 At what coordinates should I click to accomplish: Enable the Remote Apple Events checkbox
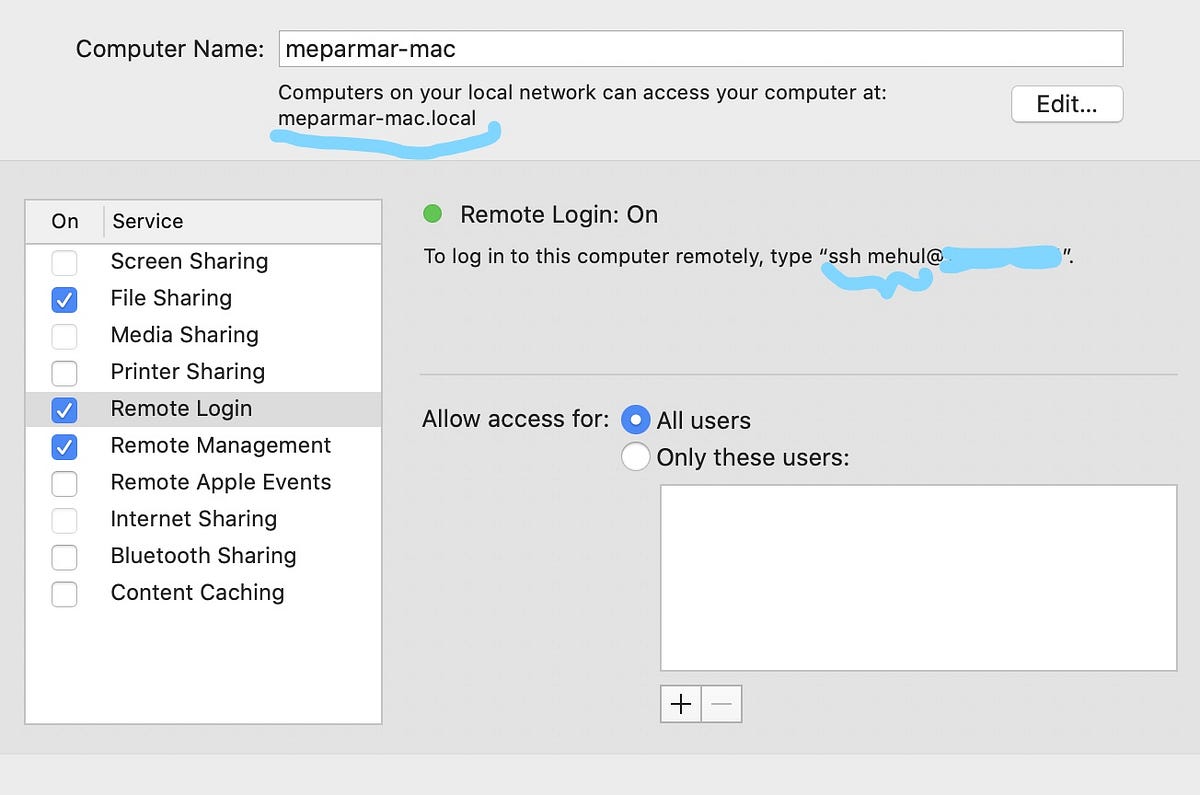[64, 483]
